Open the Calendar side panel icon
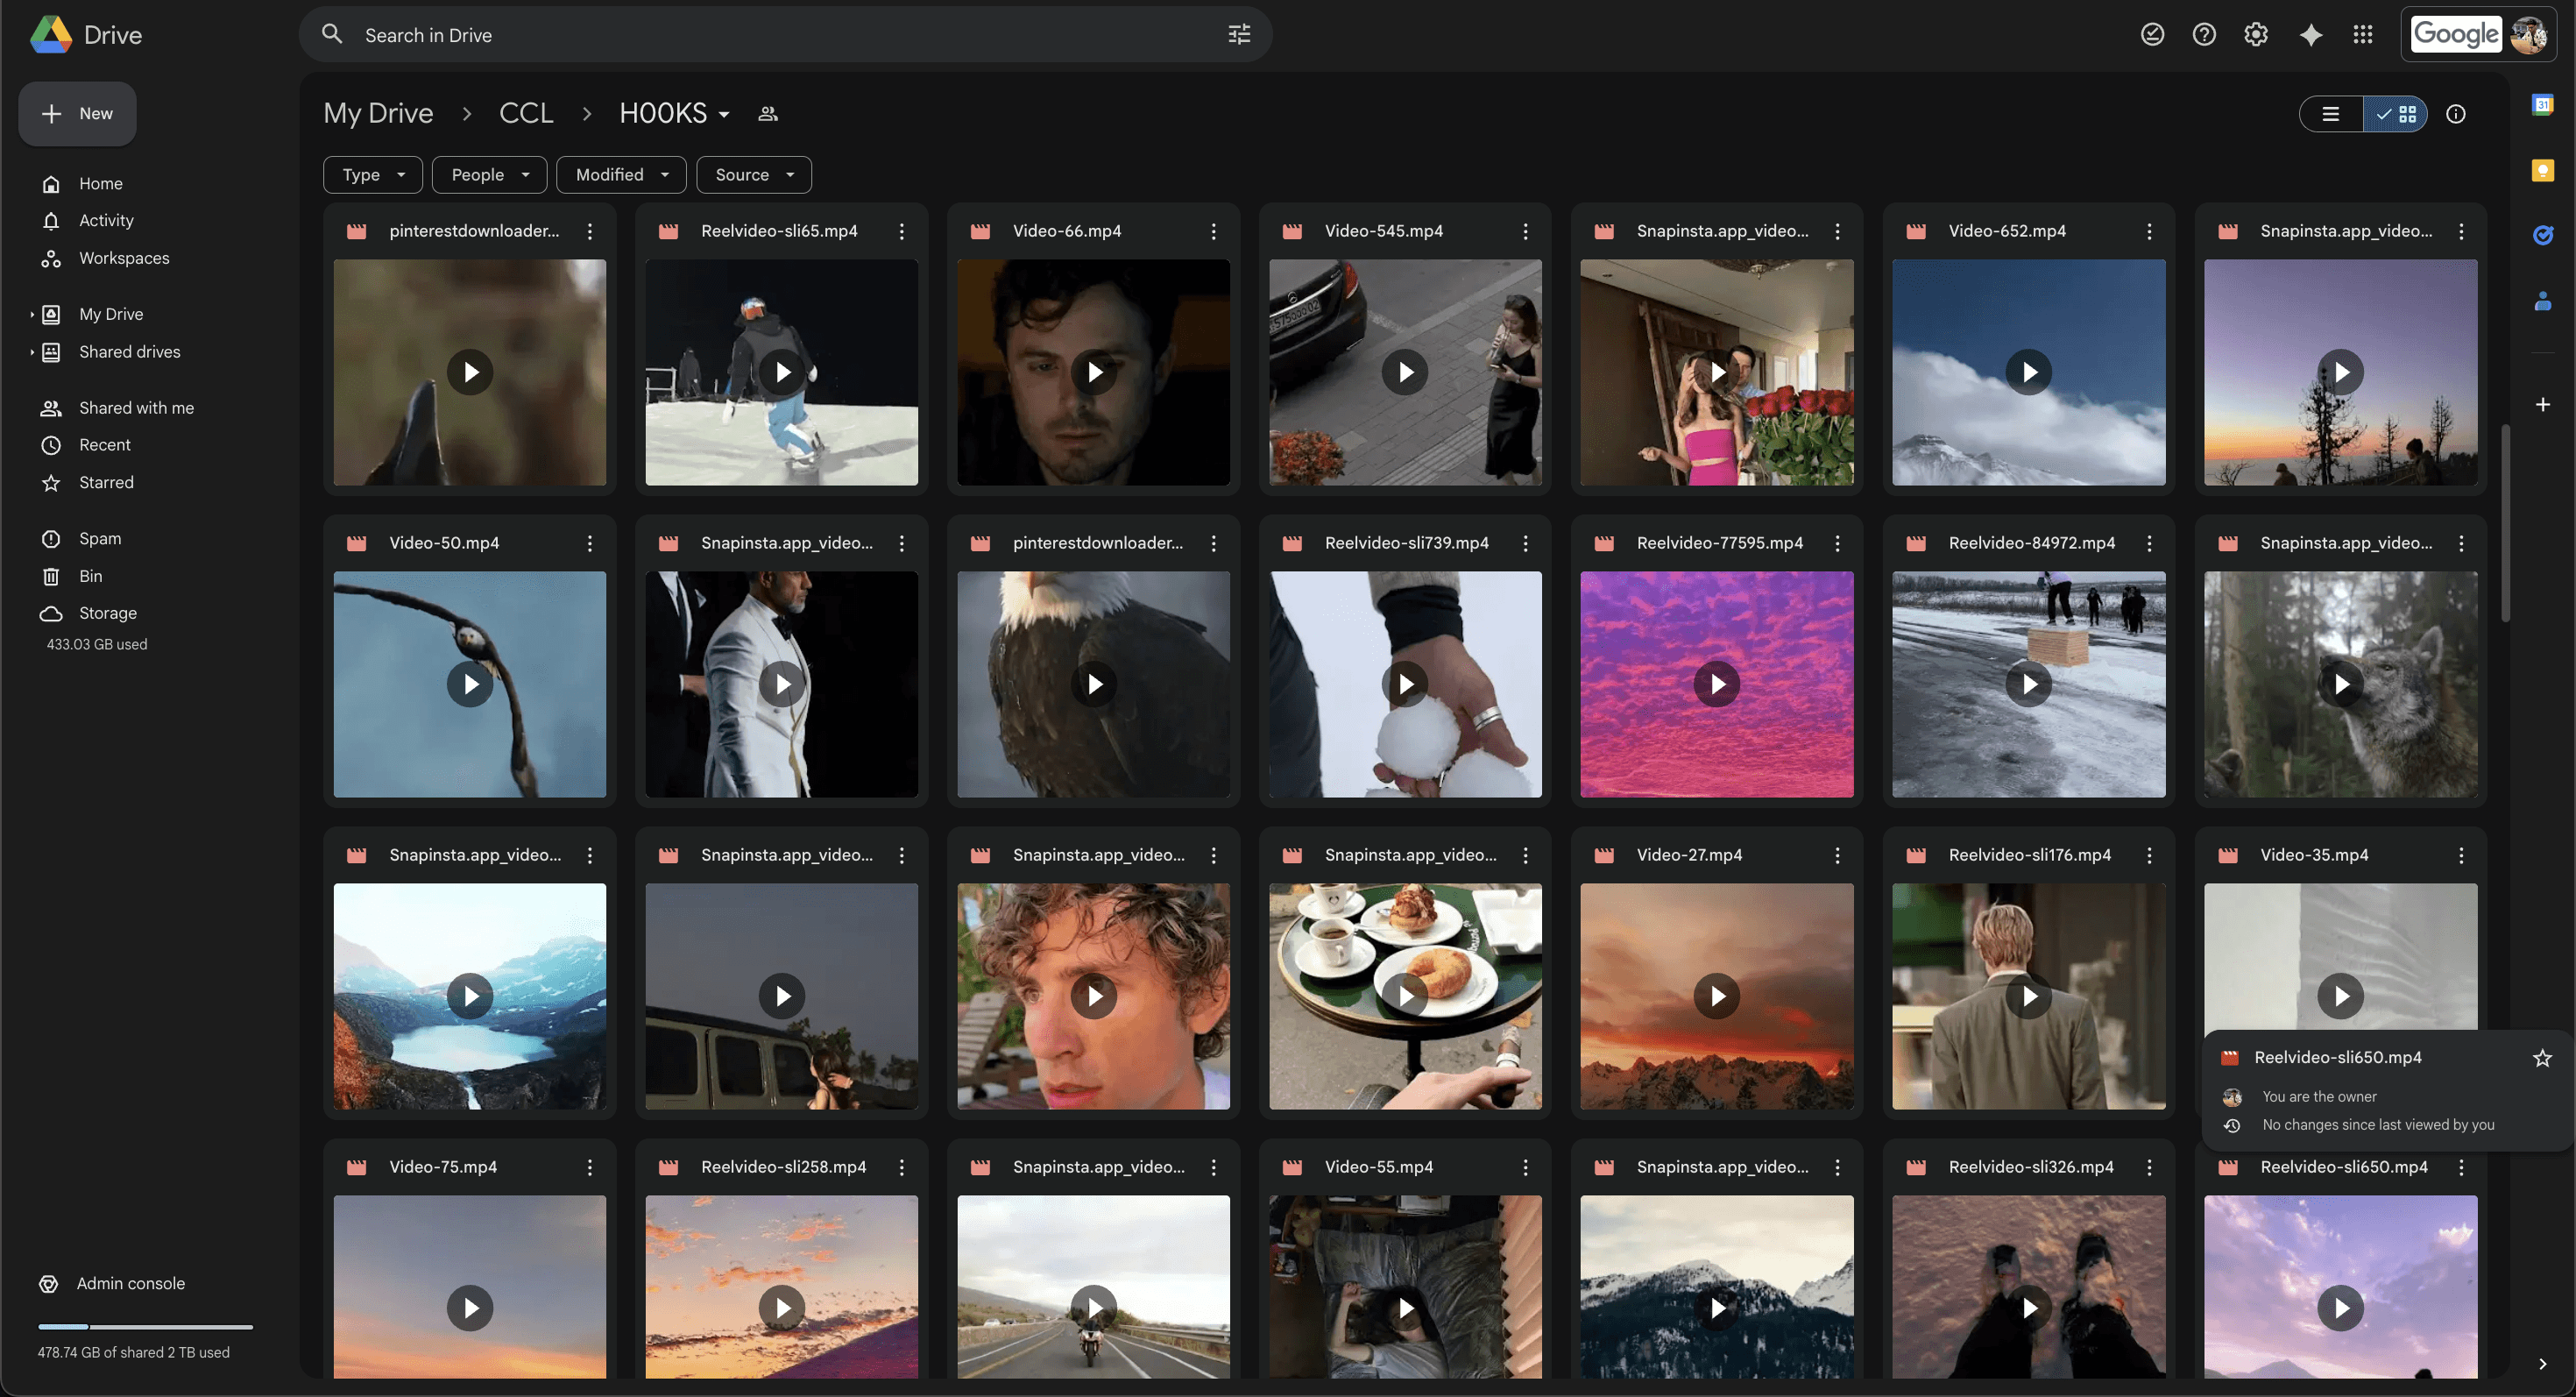Image resolution: width=2576 pixels, height=1397 pixels. 2542,105
